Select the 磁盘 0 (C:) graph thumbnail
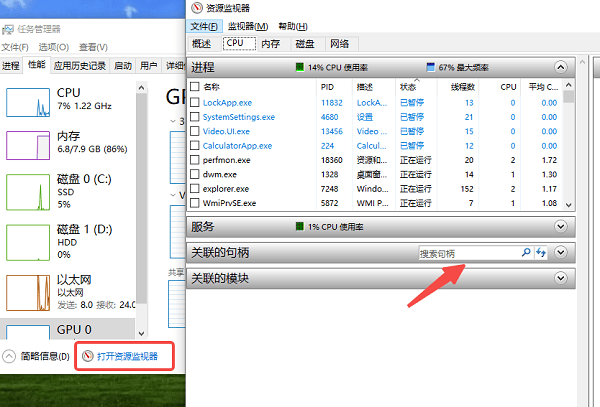Screen dimensions: 600x407 (28, 192)
